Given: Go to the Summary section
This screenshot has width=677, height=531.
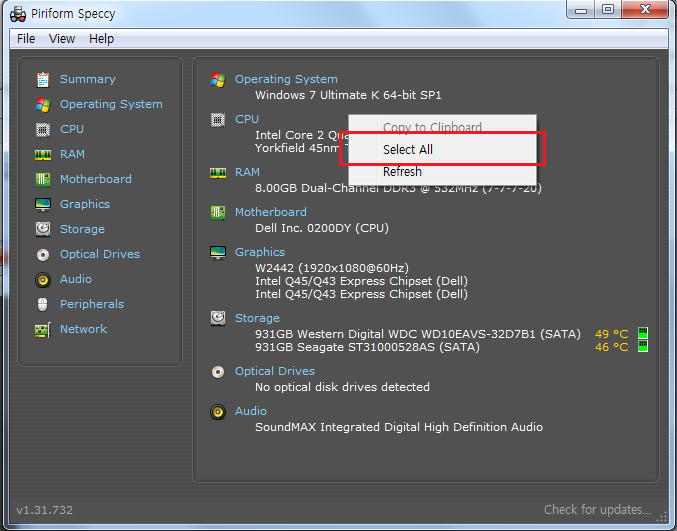Looking at the screenshot, I should click(88, 79).
